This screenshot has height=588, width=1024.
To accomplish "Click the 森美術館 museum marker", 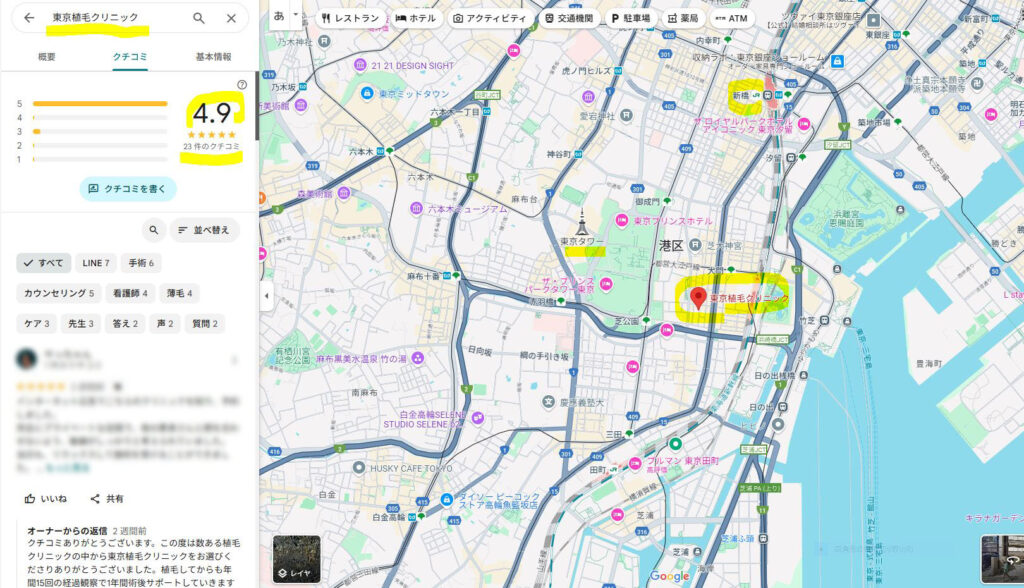I will pyautogui.click(x=344, y=193).
